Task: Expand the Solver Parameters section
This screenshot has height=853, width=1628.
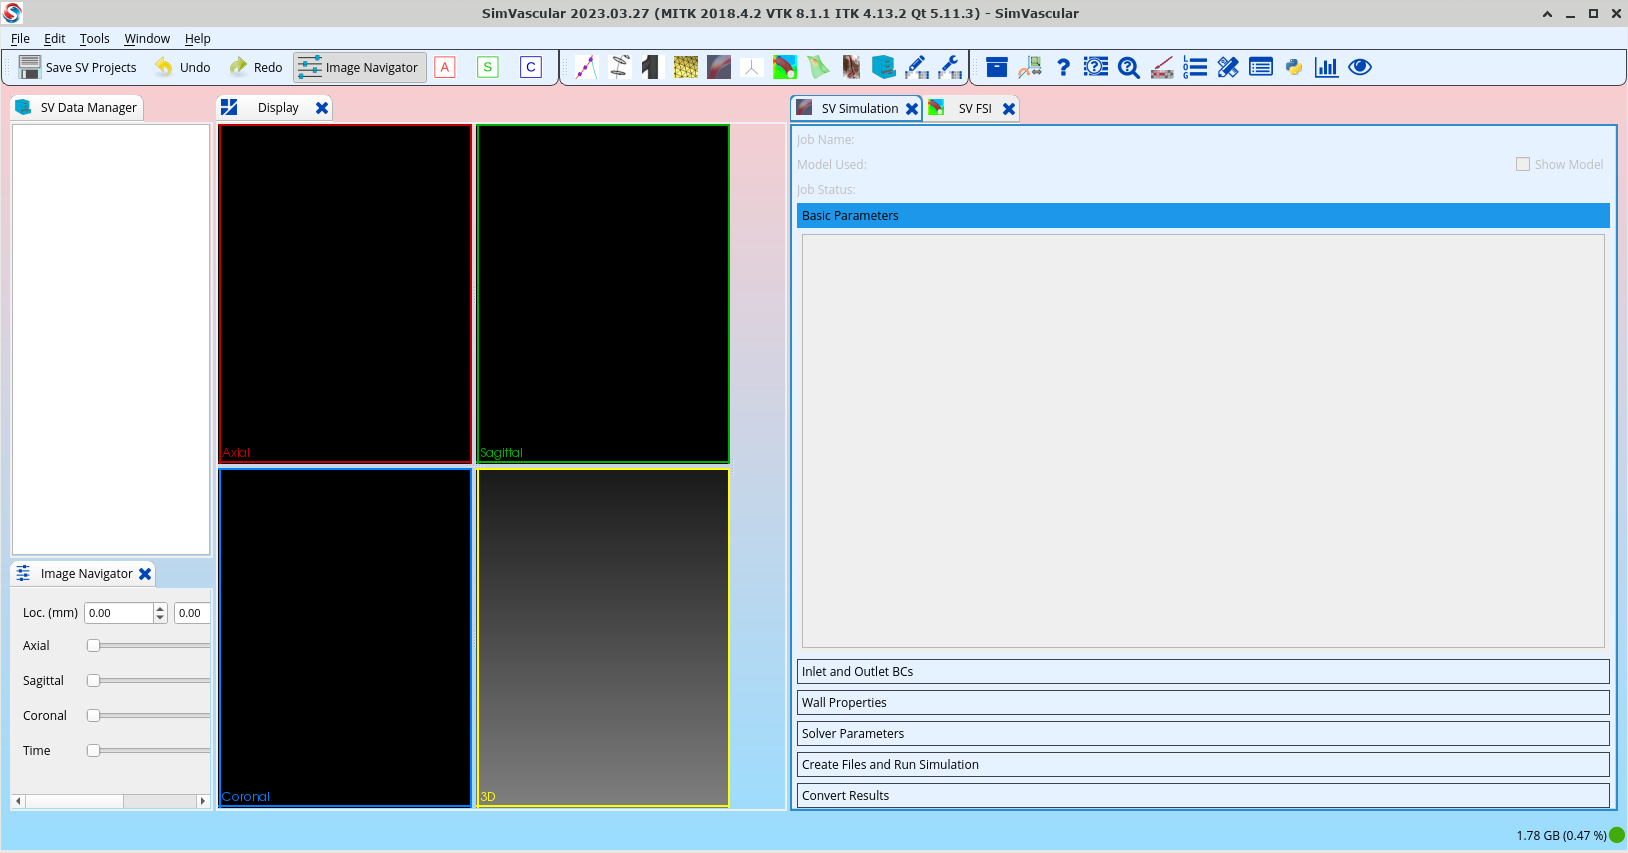Action: coord(1203,733)
